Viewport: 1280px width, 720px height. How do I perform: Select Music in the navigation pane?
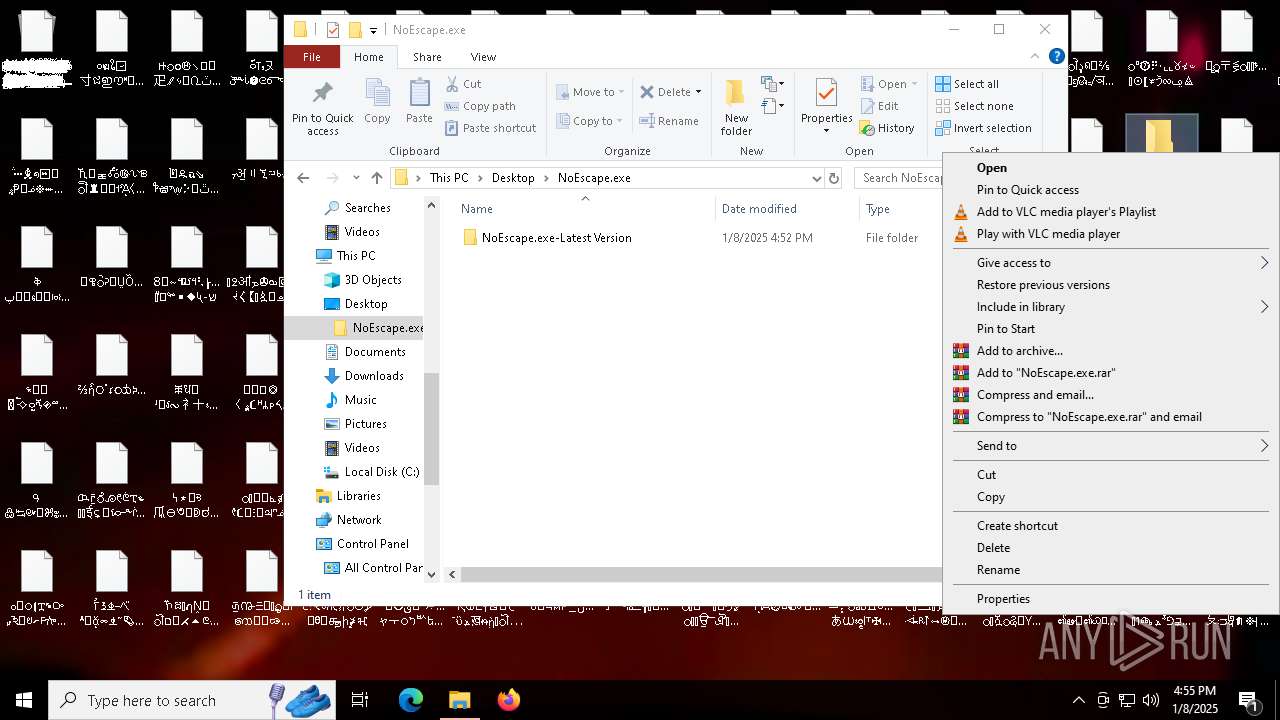360,400
